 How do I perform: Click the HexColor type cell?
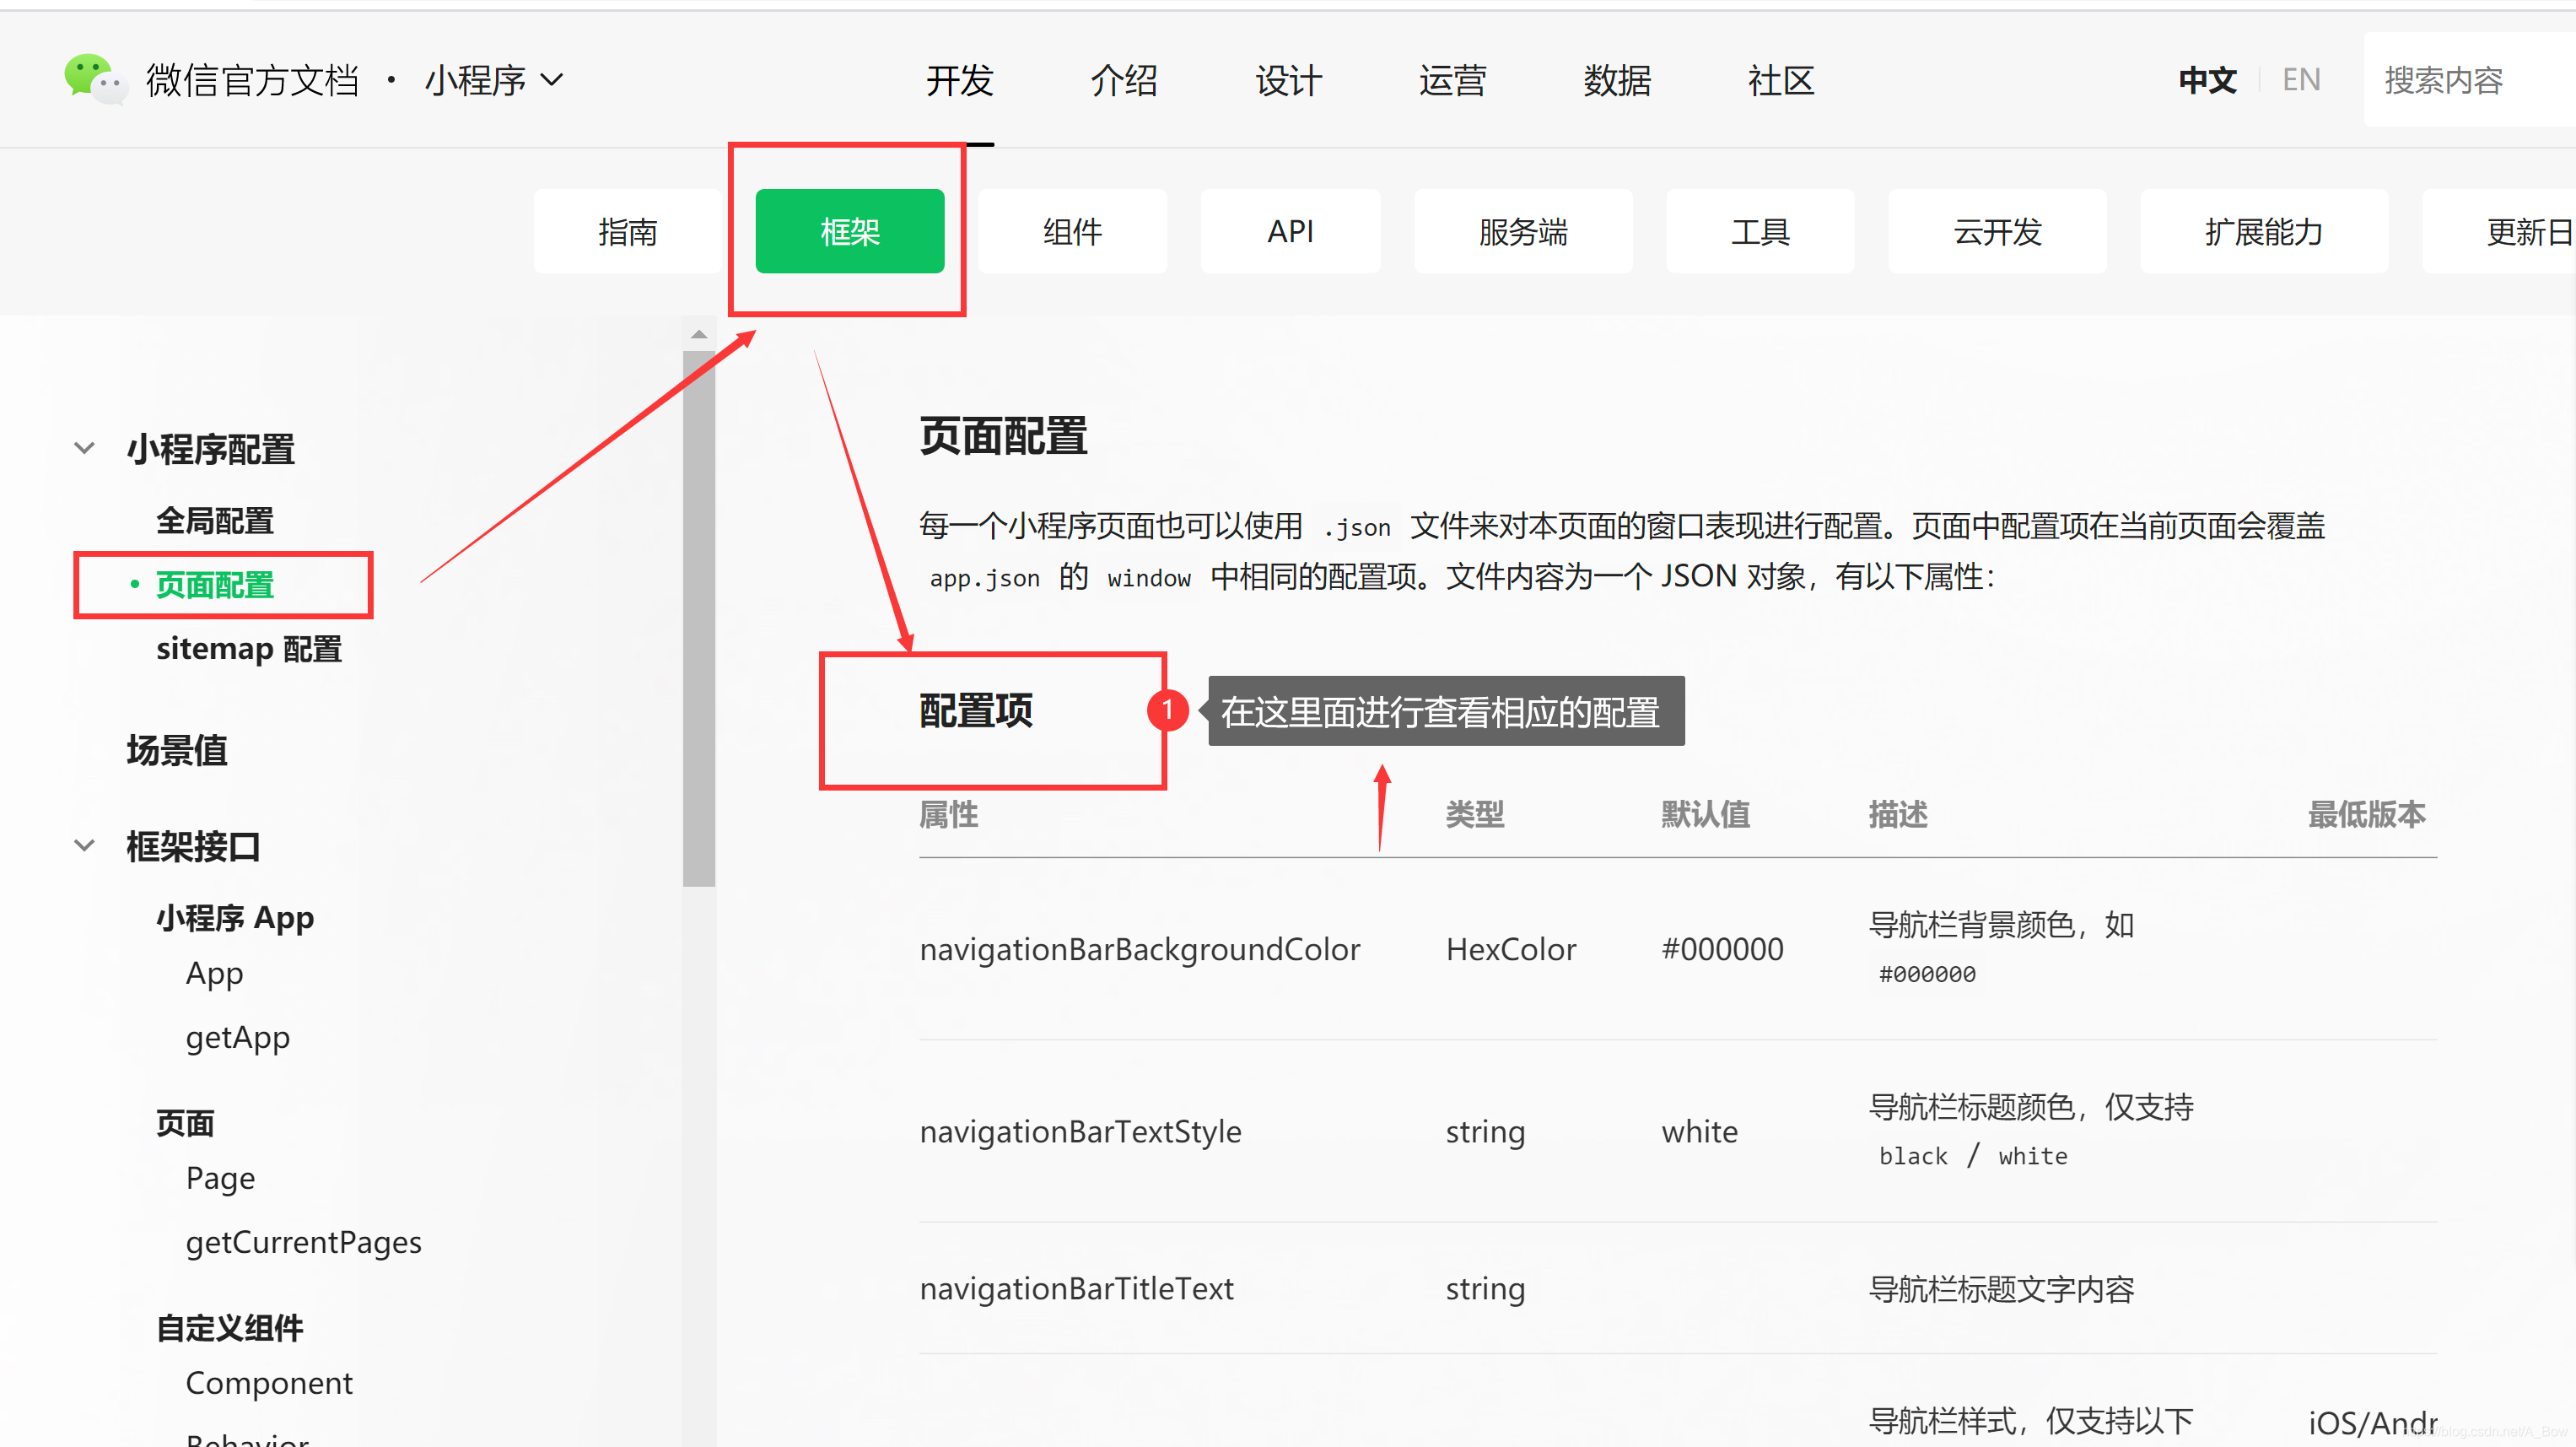point(1511,949)
